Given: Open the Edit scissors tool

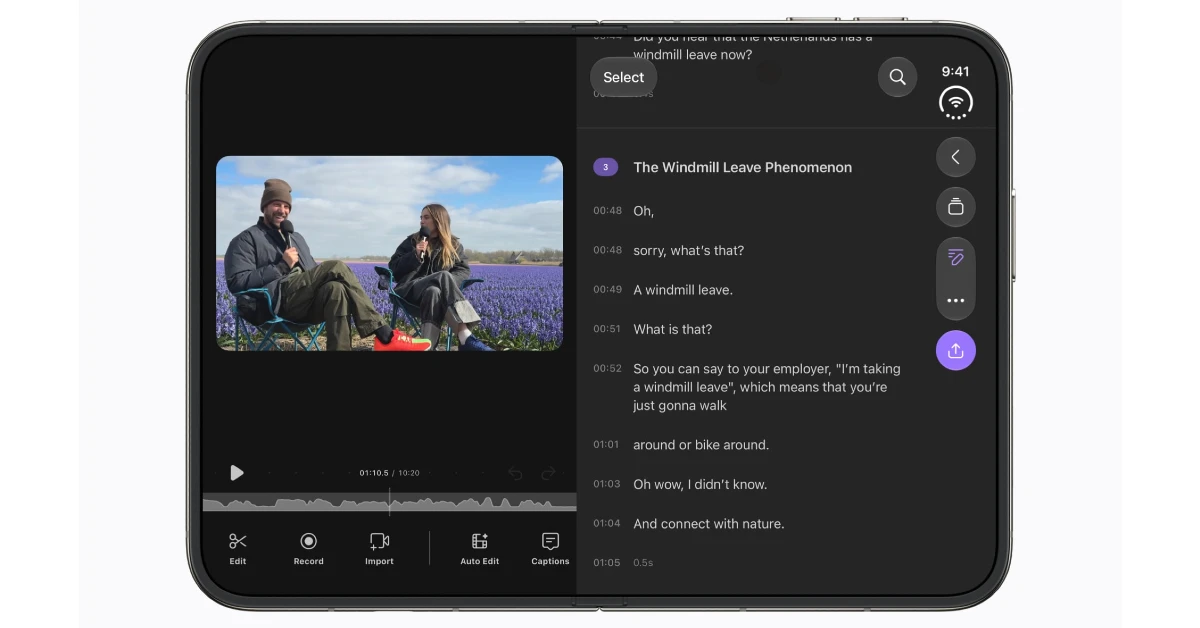Looking at the screenshot, I should (237, 548).
